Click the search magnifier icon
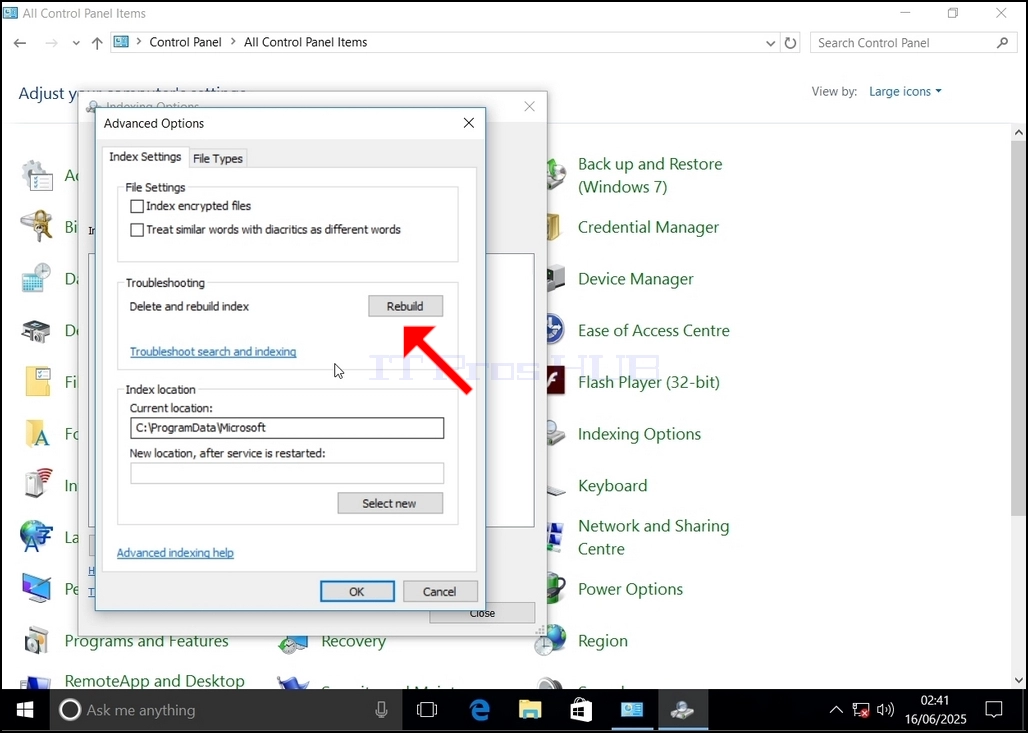This screenshot has height=733, width=1028. pos(1002,43)
